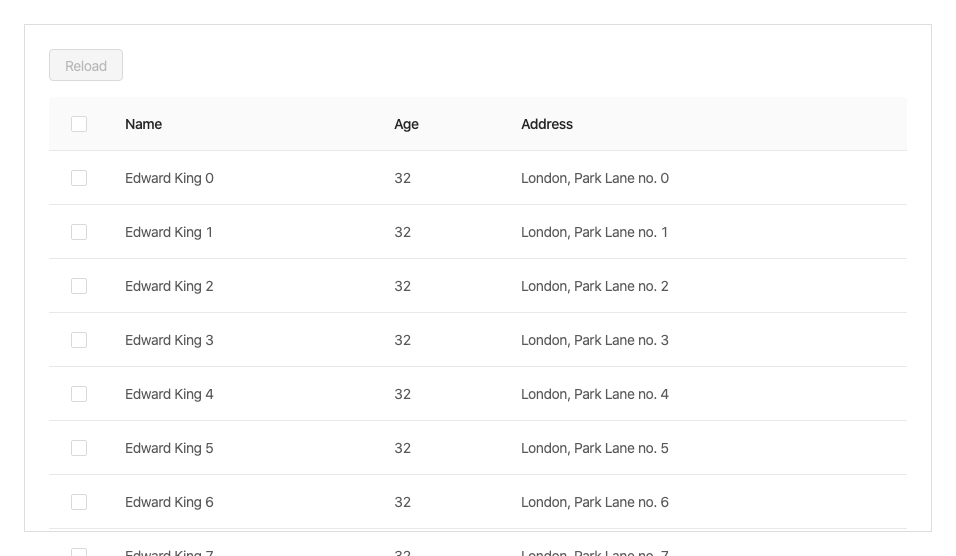This screenshot has height=556, width=956.
Task: Check the Edward King 6 row
Action: 79,502
